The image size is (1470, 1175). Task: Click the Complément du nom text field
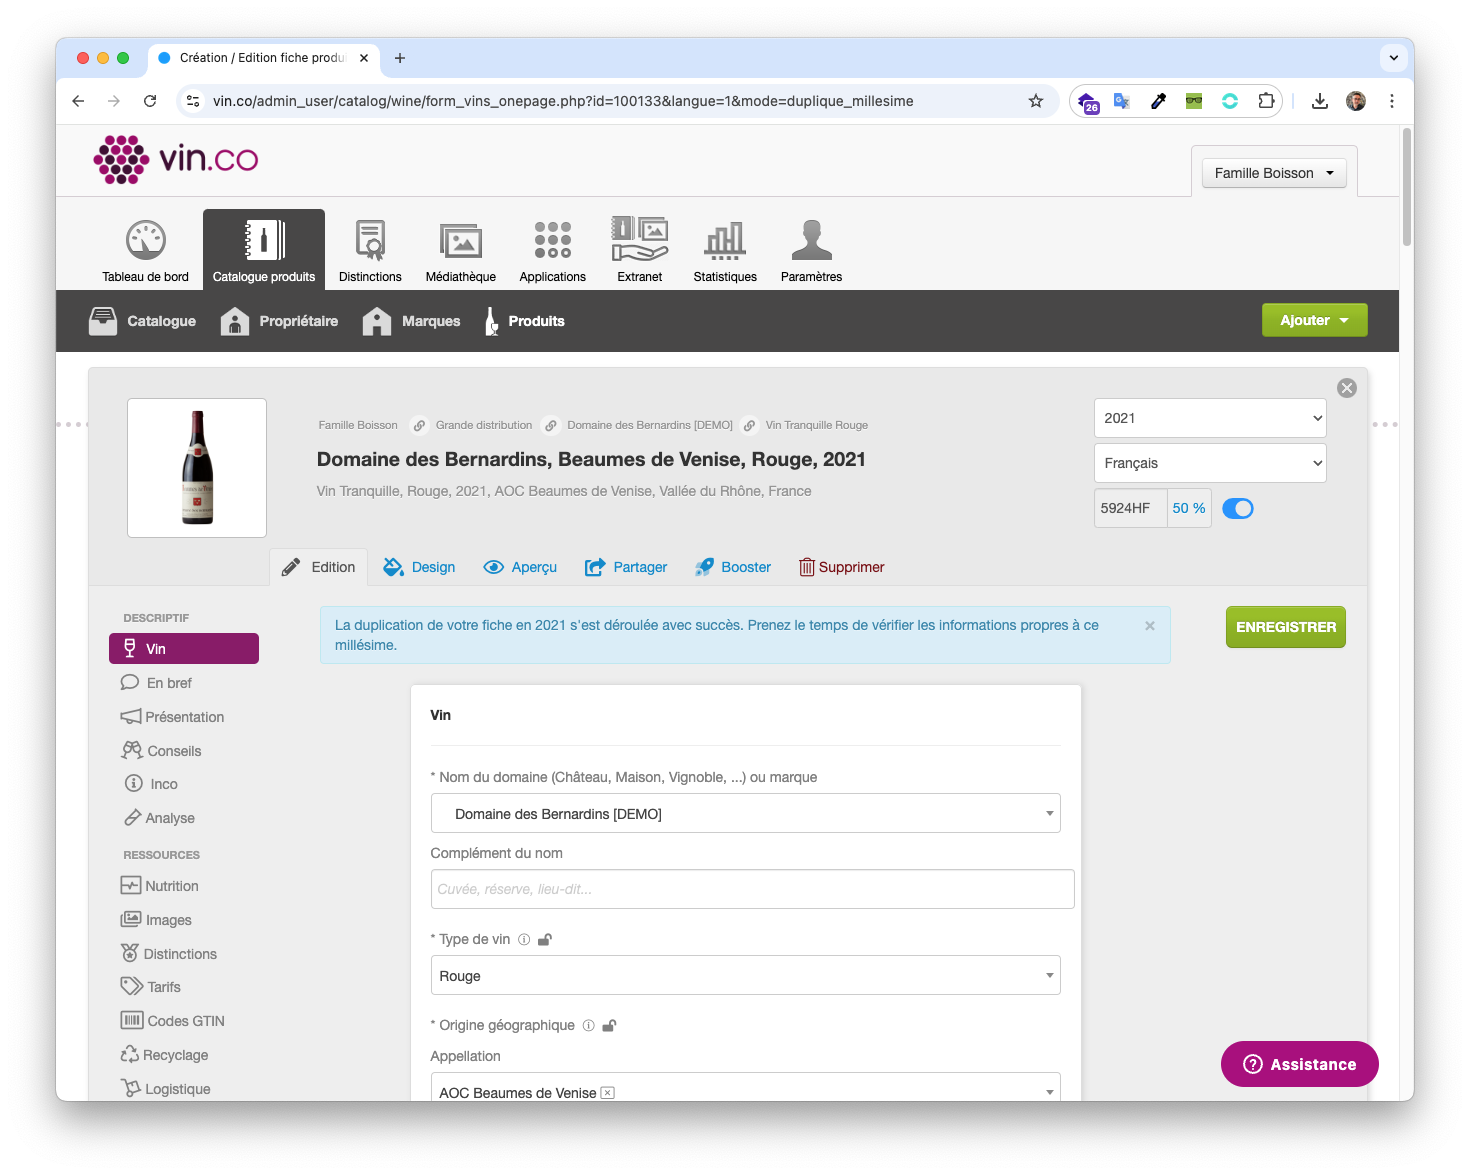(x=752, y=889)
